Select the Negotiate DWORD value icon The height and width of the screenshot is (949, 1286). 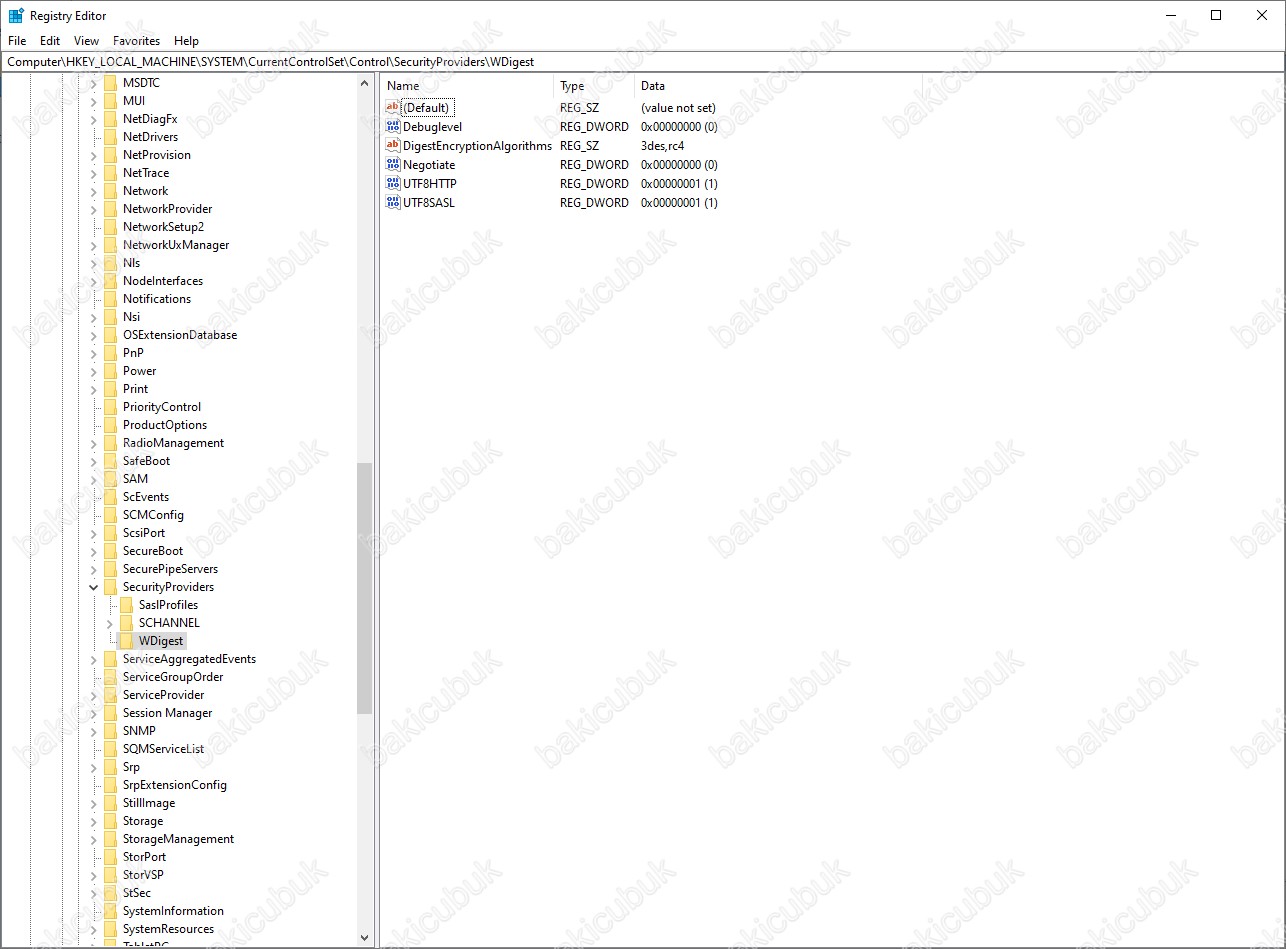tap(392, 165)
